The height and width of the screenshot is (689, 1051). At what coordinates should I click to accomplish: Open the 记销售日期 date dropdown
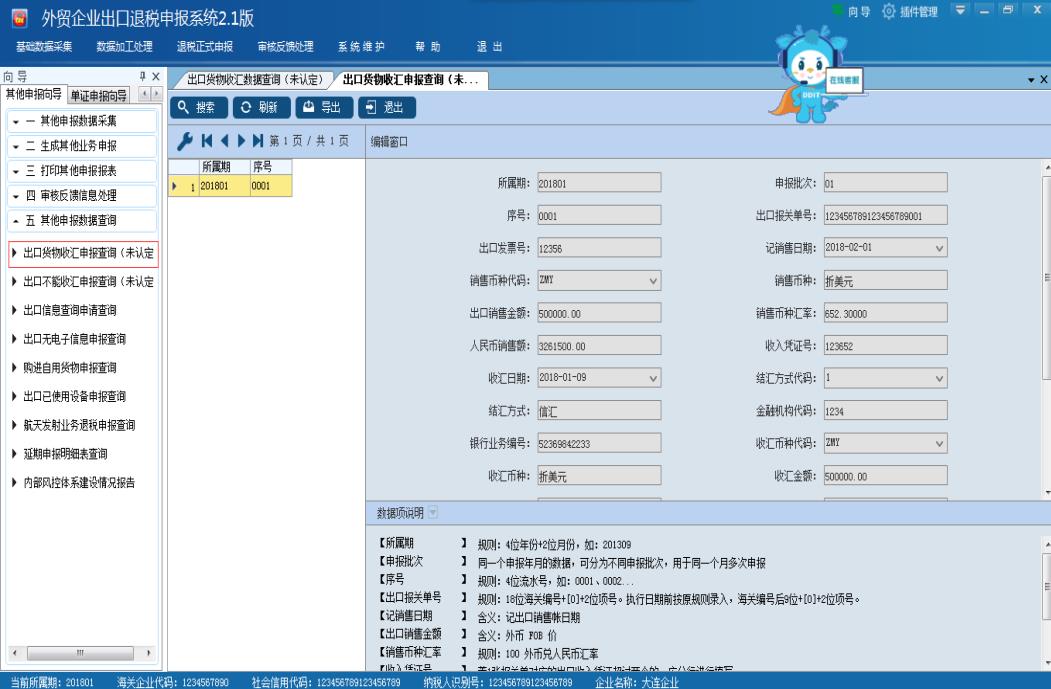(x=939, y=248)
